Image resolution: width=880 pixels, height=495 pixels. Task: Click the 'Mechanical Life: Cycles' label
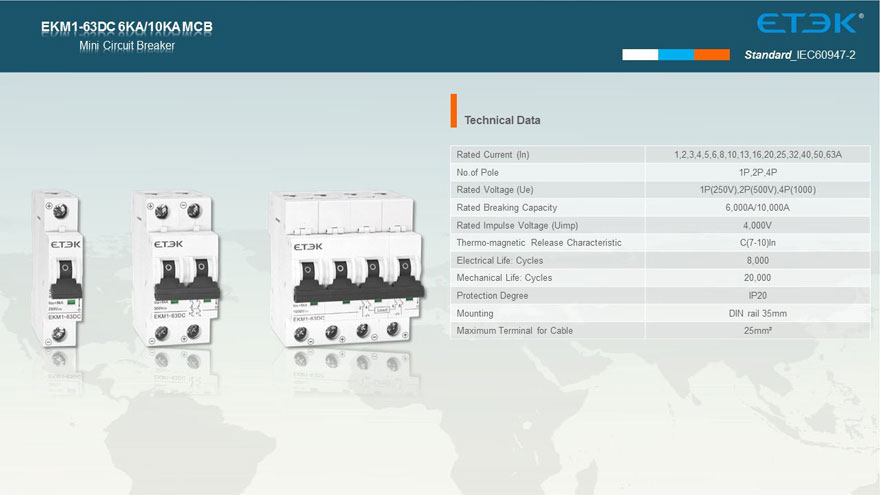[504, 278]
